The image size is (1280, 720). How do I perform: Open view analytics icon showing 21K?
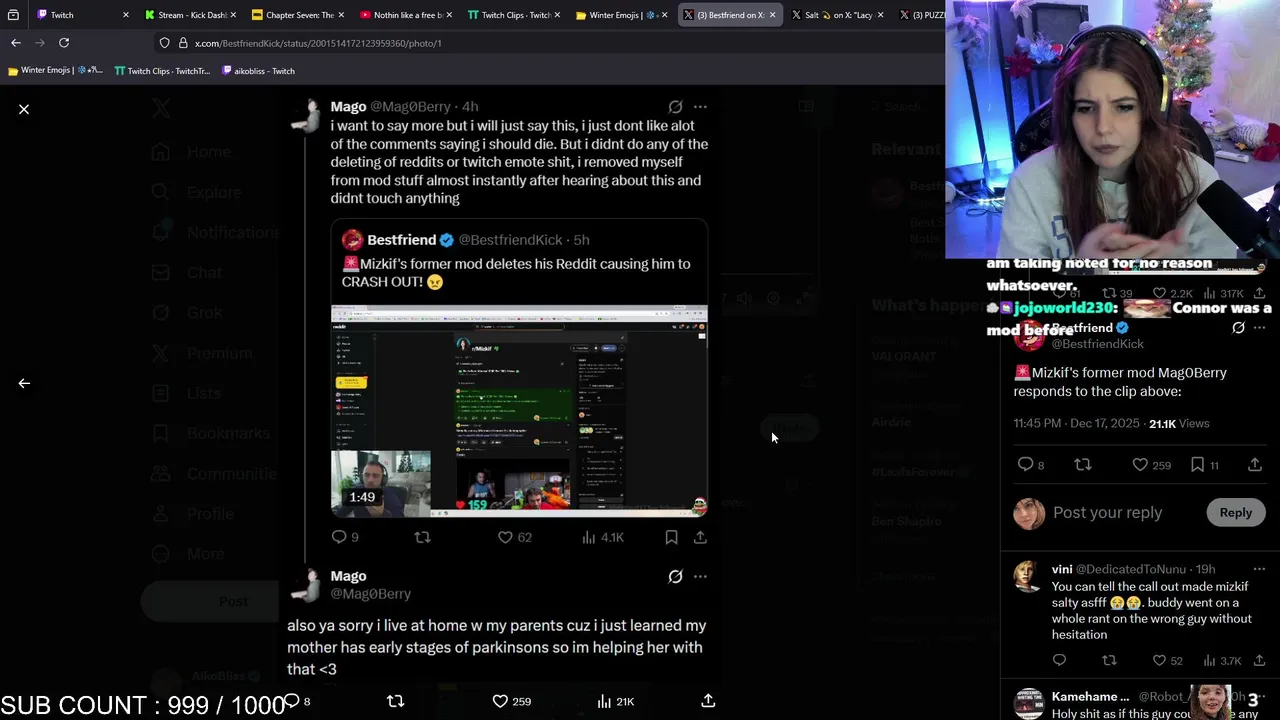pyautogui.click(x=615, y=701)
